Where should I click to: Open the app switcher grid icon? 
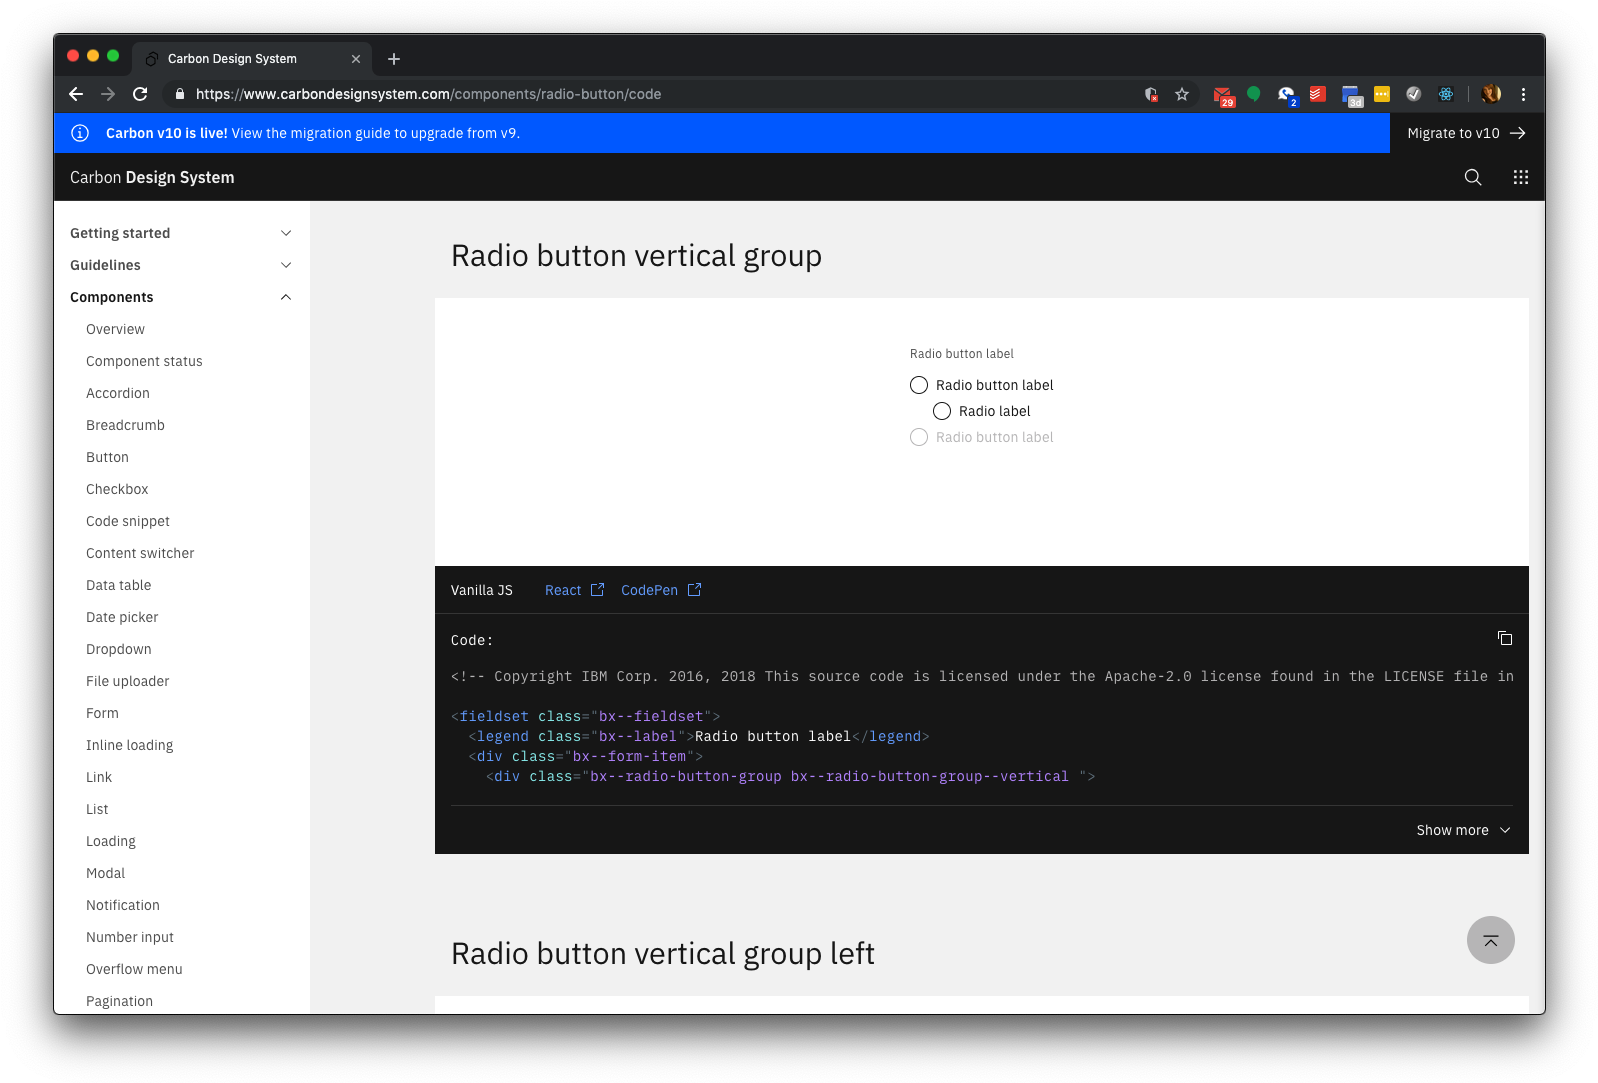point(1520,177)
